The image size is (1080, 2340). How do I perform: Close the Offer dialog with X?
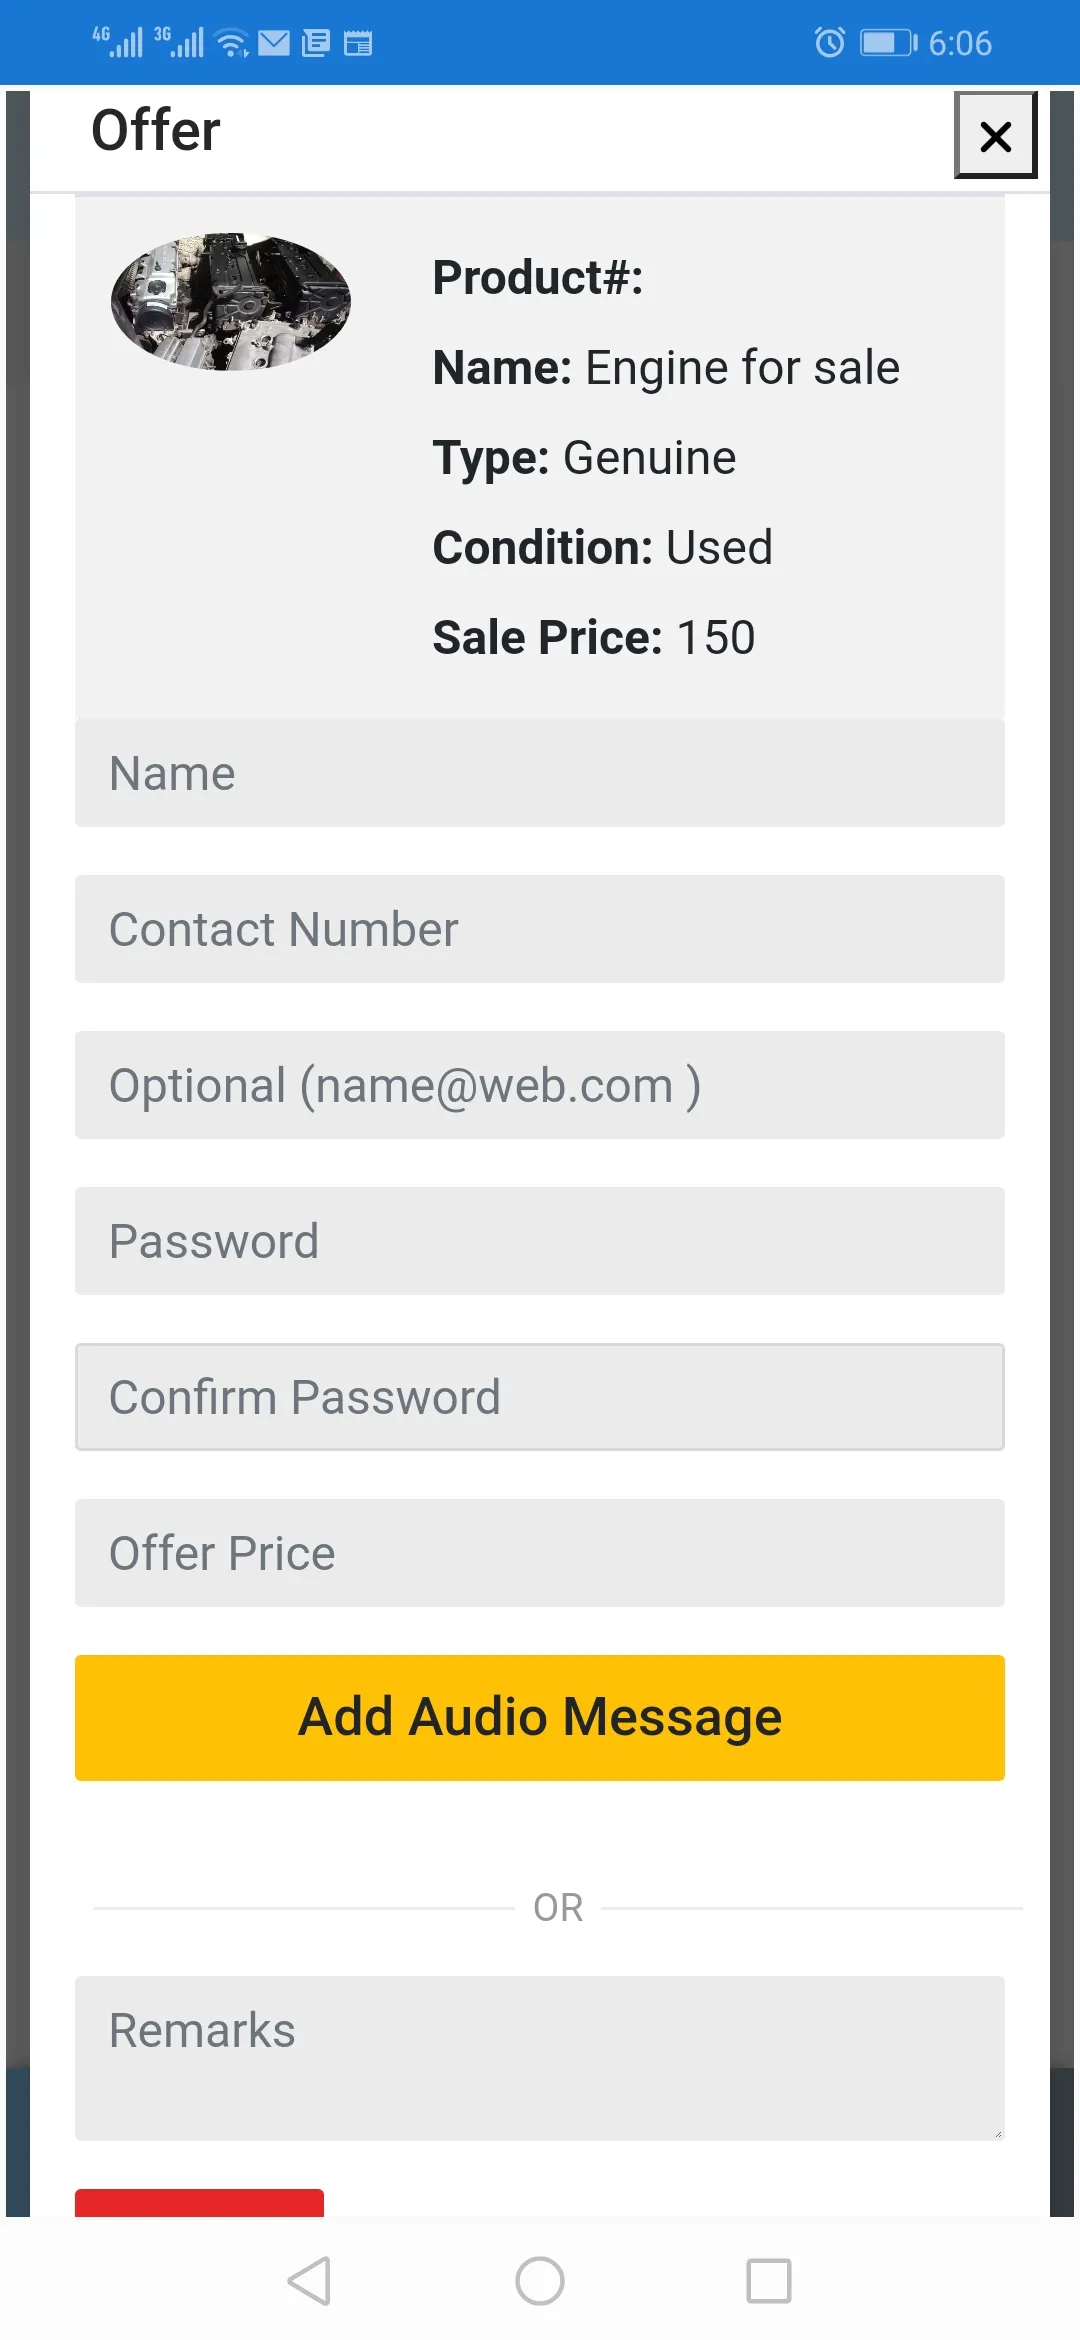click(x=995, y=135)
